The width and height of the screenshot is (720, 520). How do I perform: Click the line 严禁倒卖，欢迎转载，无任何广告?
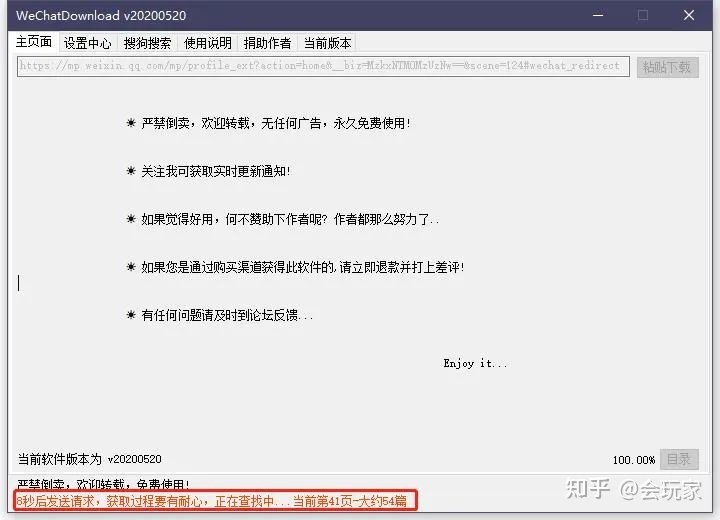tap(269, 123)
